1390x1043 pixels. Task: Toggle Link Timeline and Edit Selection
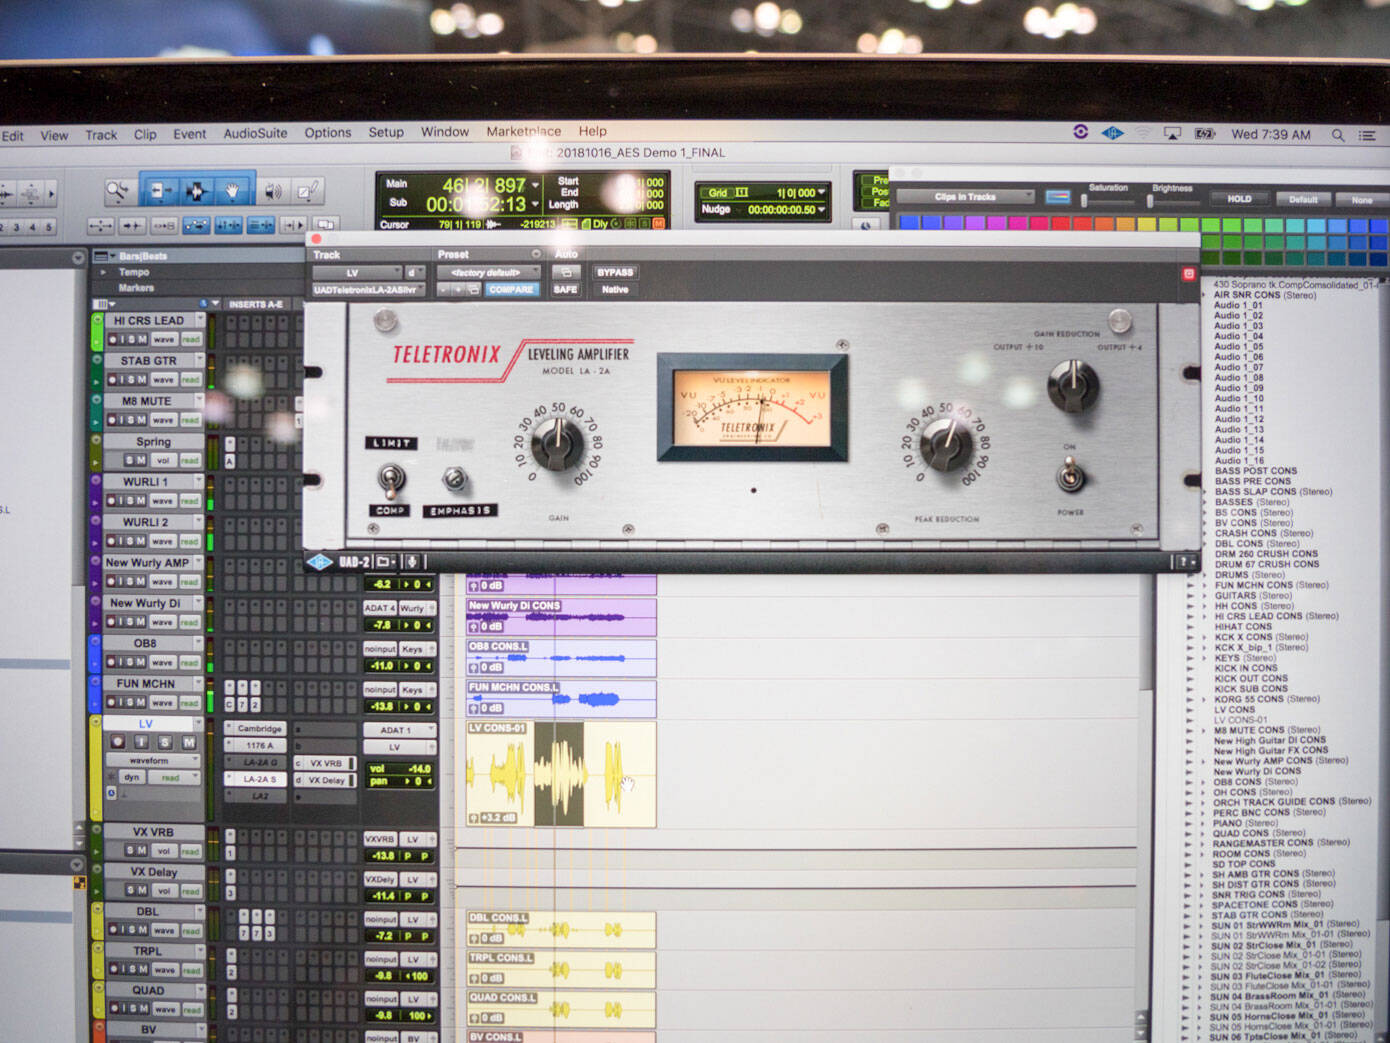tap(228, 226)
